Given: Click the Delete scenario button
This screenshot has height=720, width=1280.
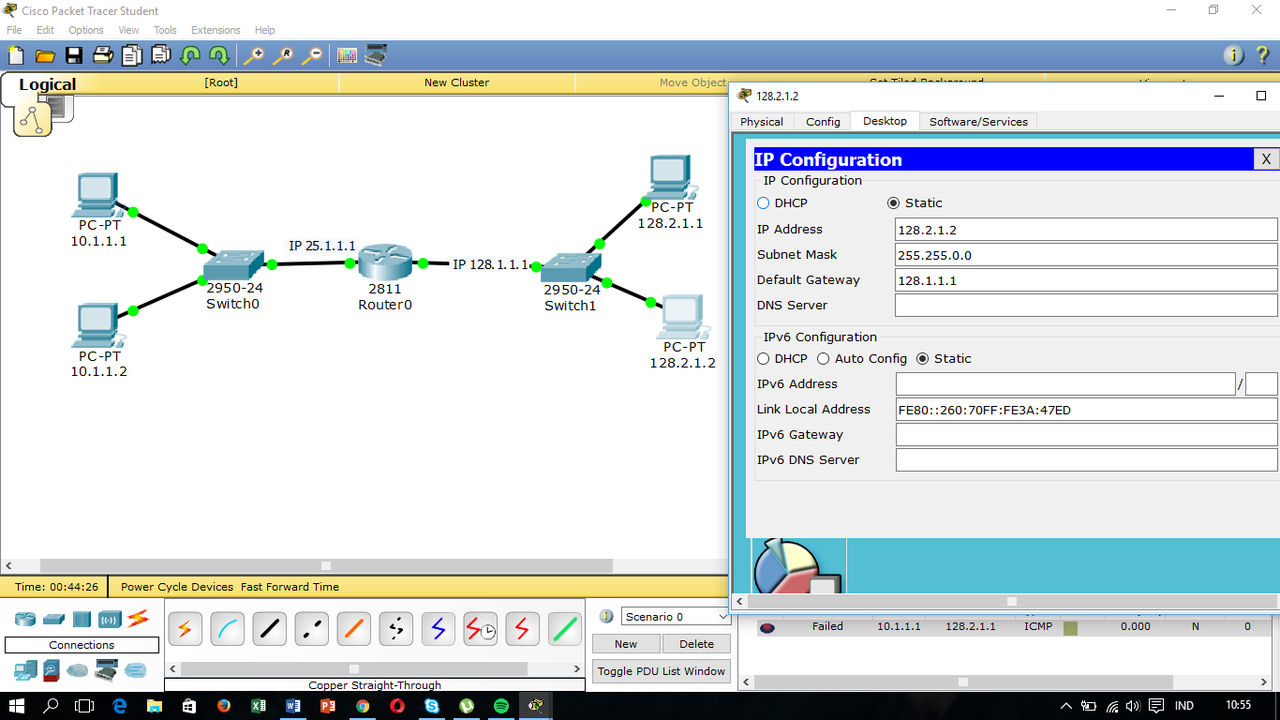Looking at the screenshot, I should point(697,644).
